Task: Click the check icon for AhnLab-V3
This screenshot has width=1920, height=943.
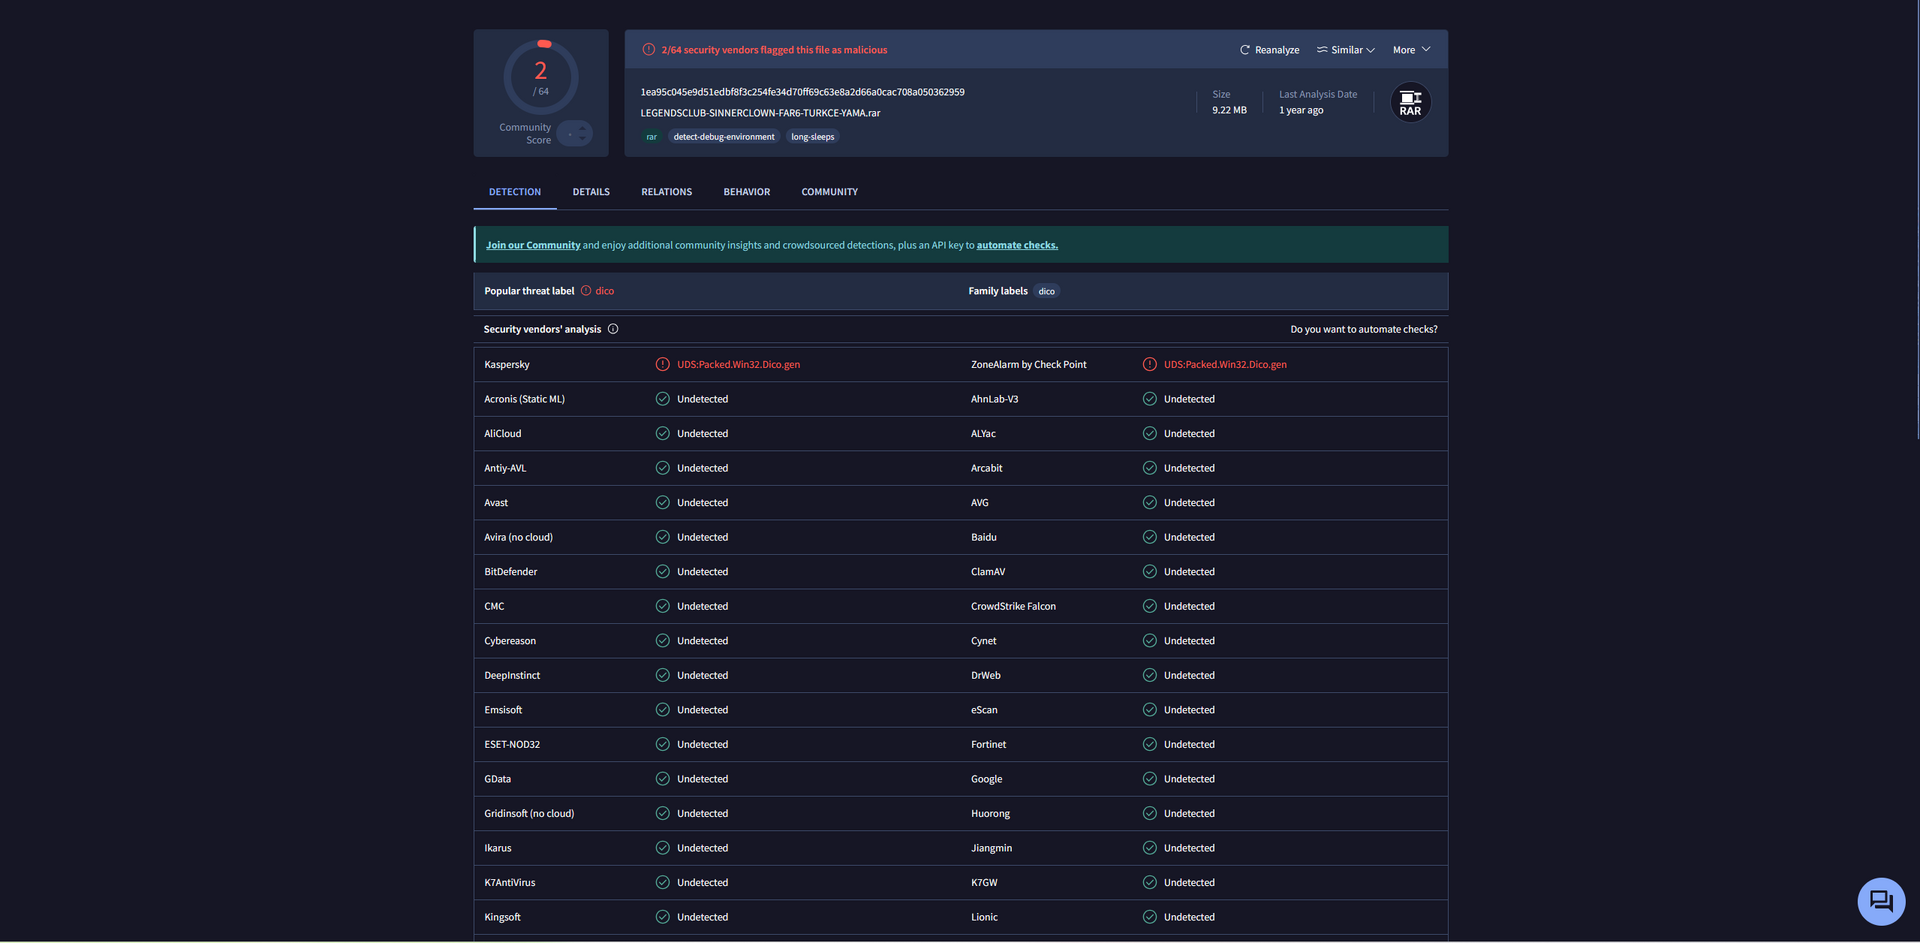Action: click(1150, 399)
